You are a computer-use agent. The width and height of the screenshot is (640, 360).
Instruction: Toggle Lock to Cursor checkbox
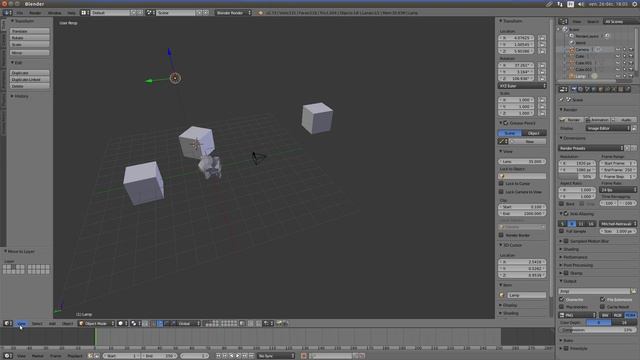click(x=501, y=184)
